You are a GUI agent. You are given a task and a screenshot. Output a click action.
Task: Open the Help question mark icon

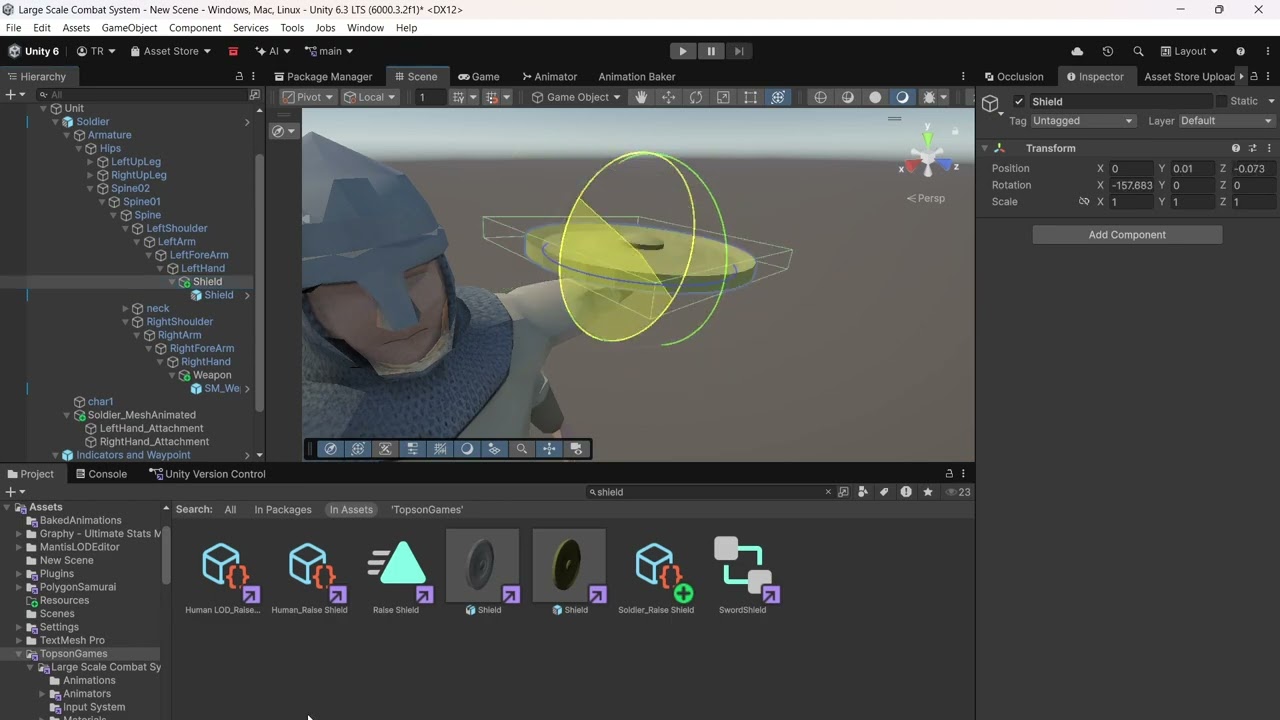(1240, 51)
